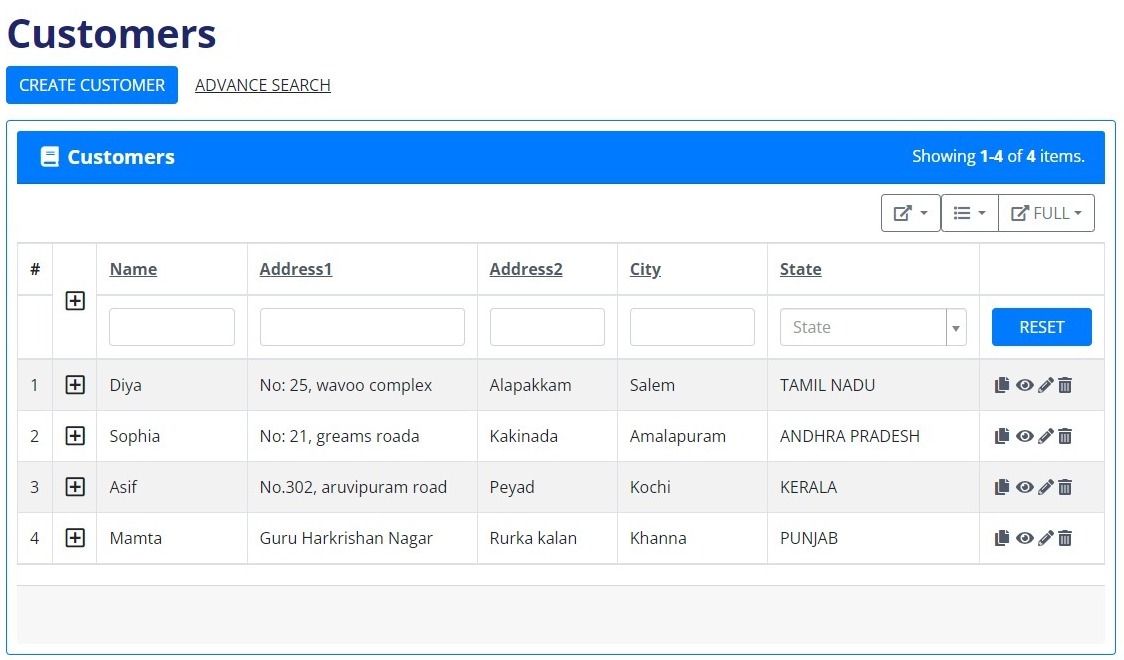This screenshot has width=1124, height=660.
Task: Click the eye icon in Mamta's row
Action: coord(1024,538)
